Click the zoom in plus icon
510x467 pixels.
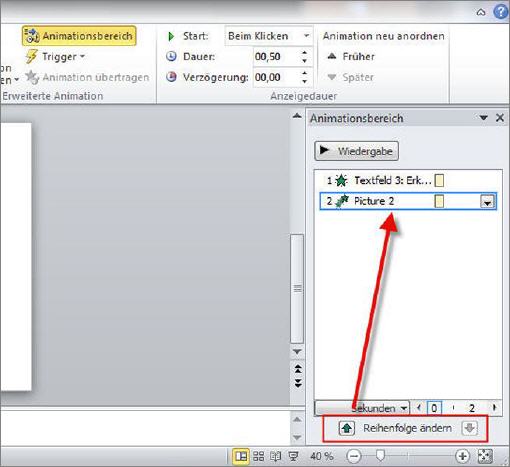pyautogui.click(x=462, y=456)
